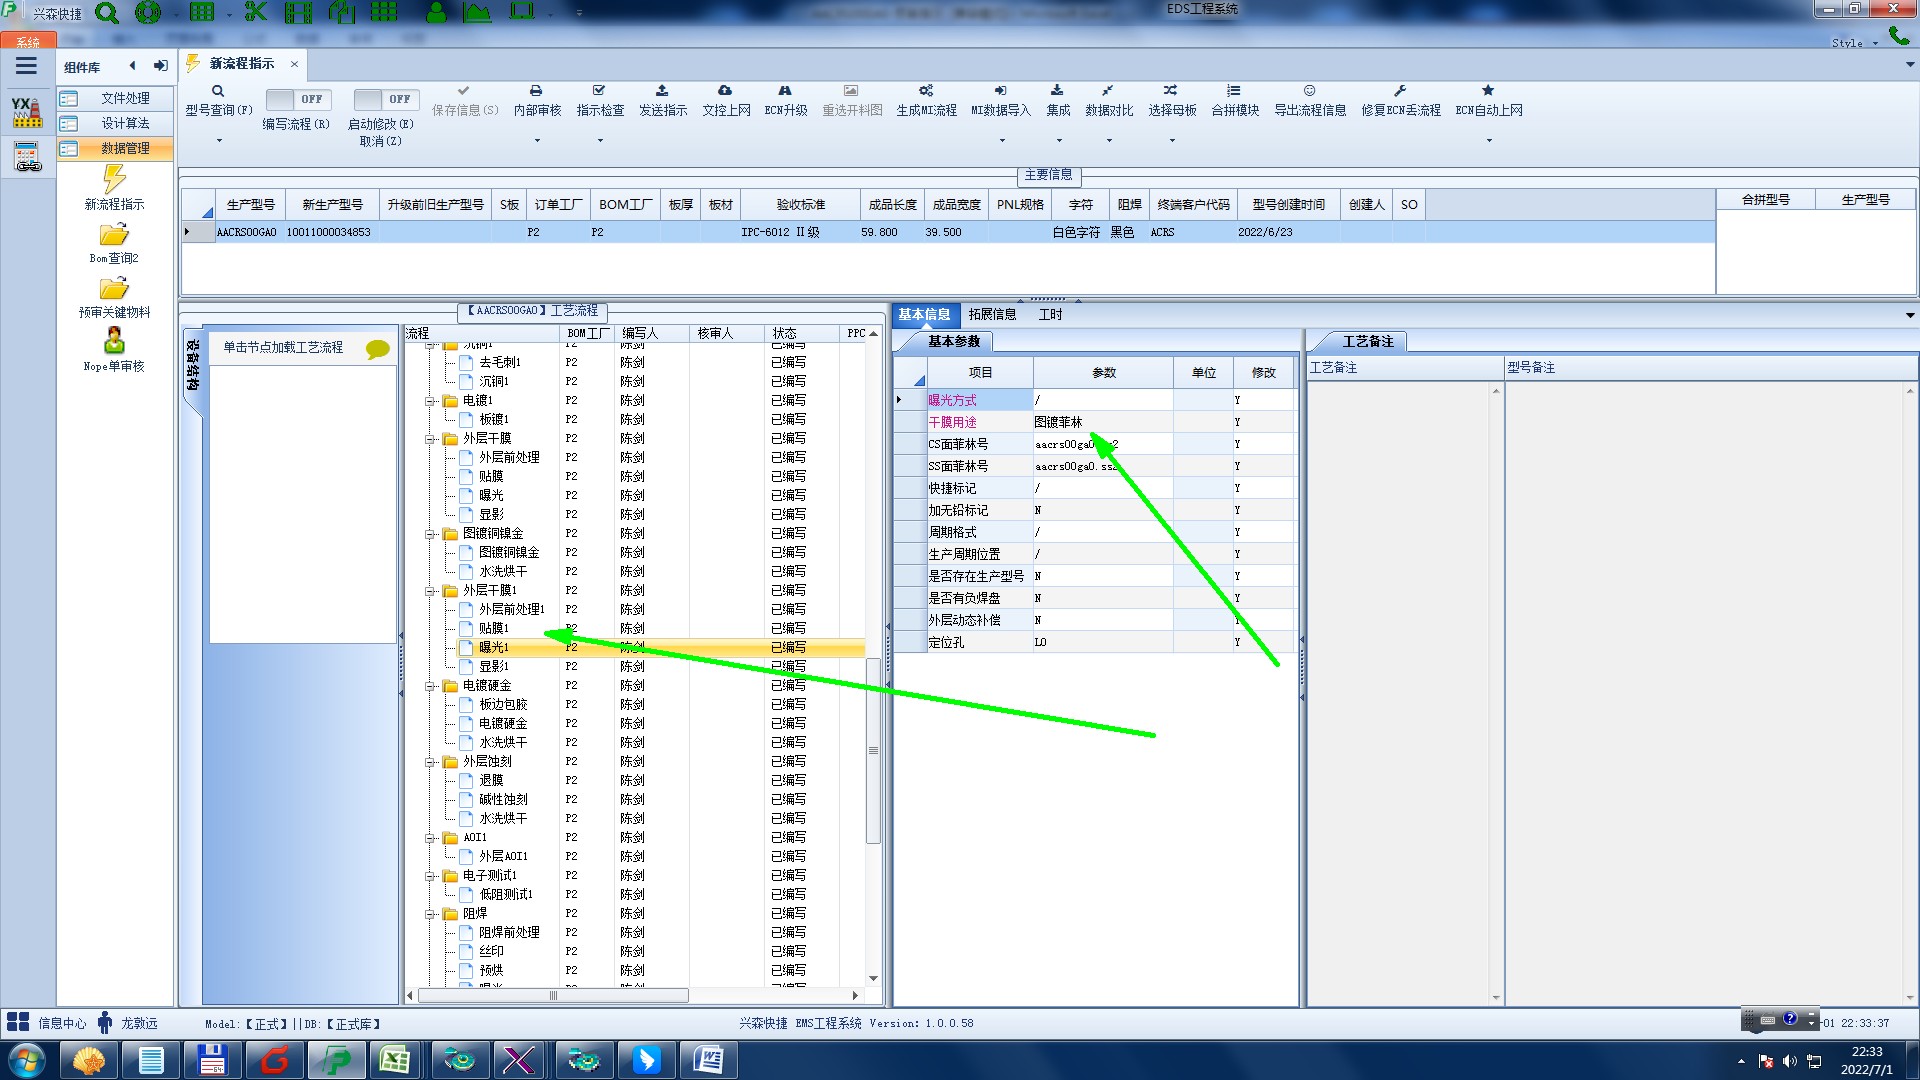Click the green user icon in title bar
The width and height of the screenshot is (1920, 1080).
click(436, 13)
